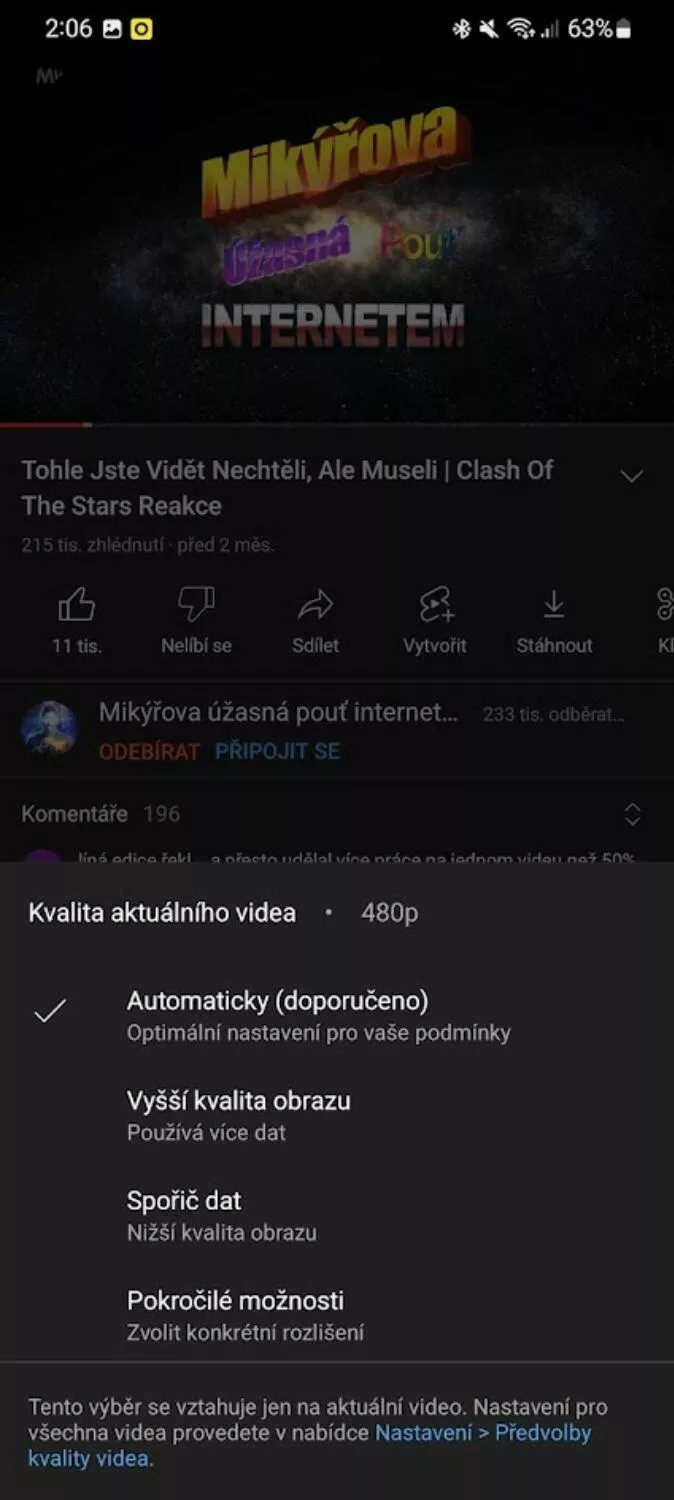Tap the Sdílet share arrow icon
Viewport: 674px width, 1500px height.
click(315, 604)
